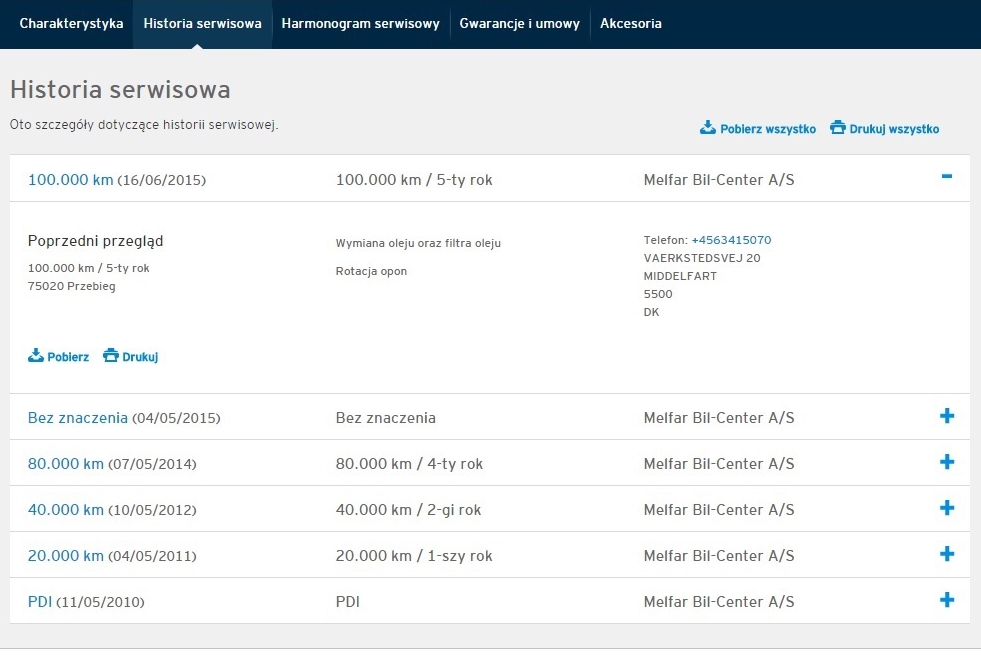Open the PDI entry link
This screenshot has width=981, height=665.
point(39,602)
